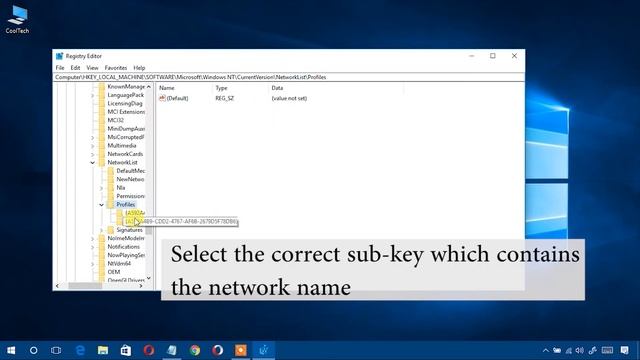Select the LicensingDiag key

[124, 103]
